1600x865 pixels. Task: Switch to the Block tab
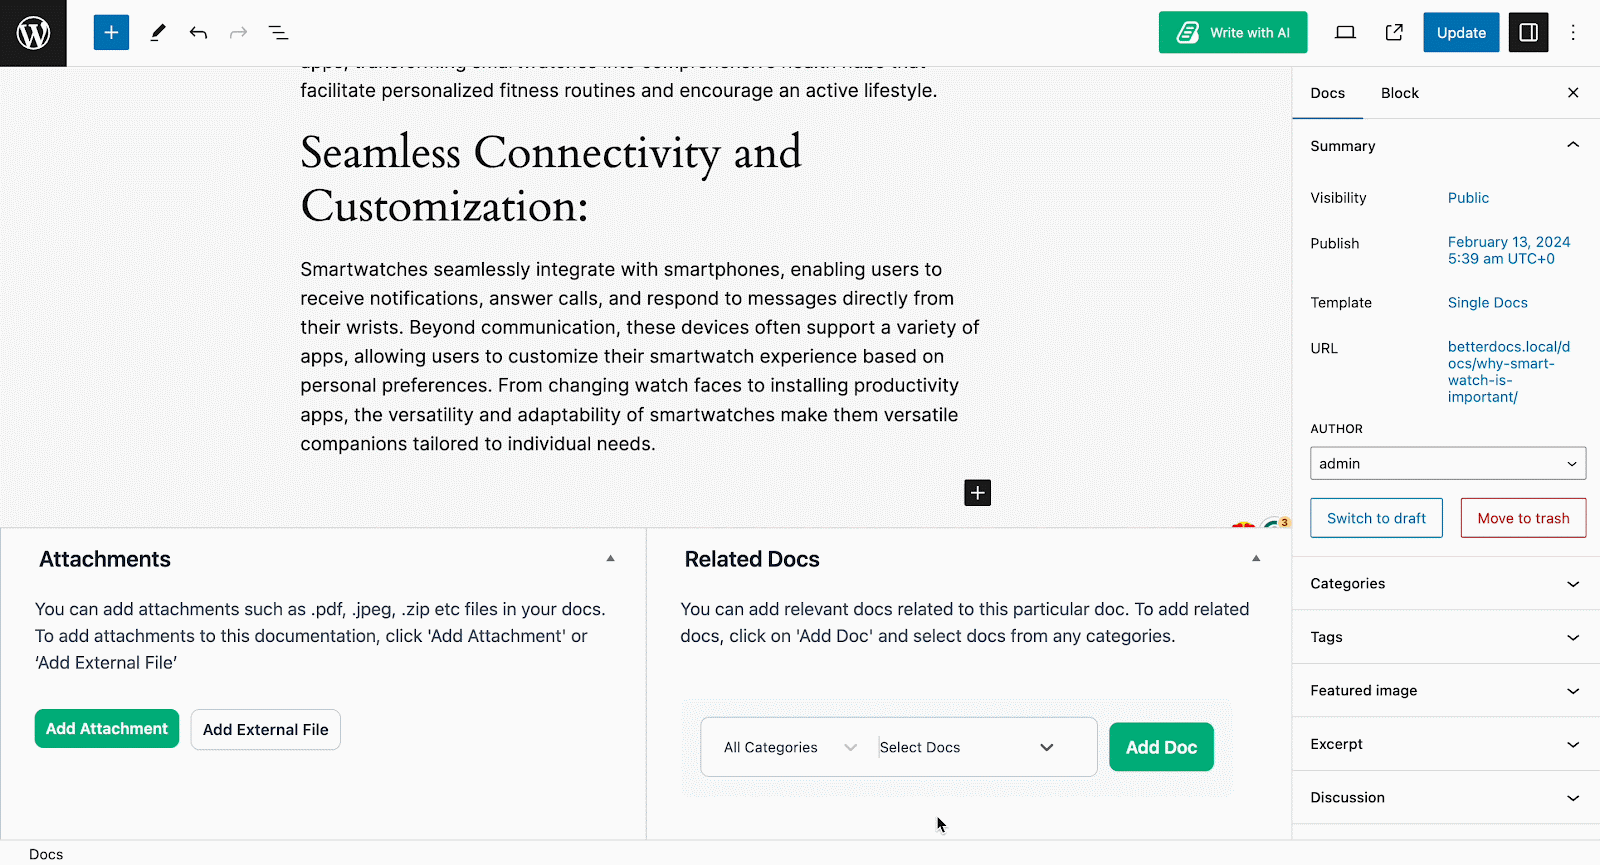click(1399, 92)
